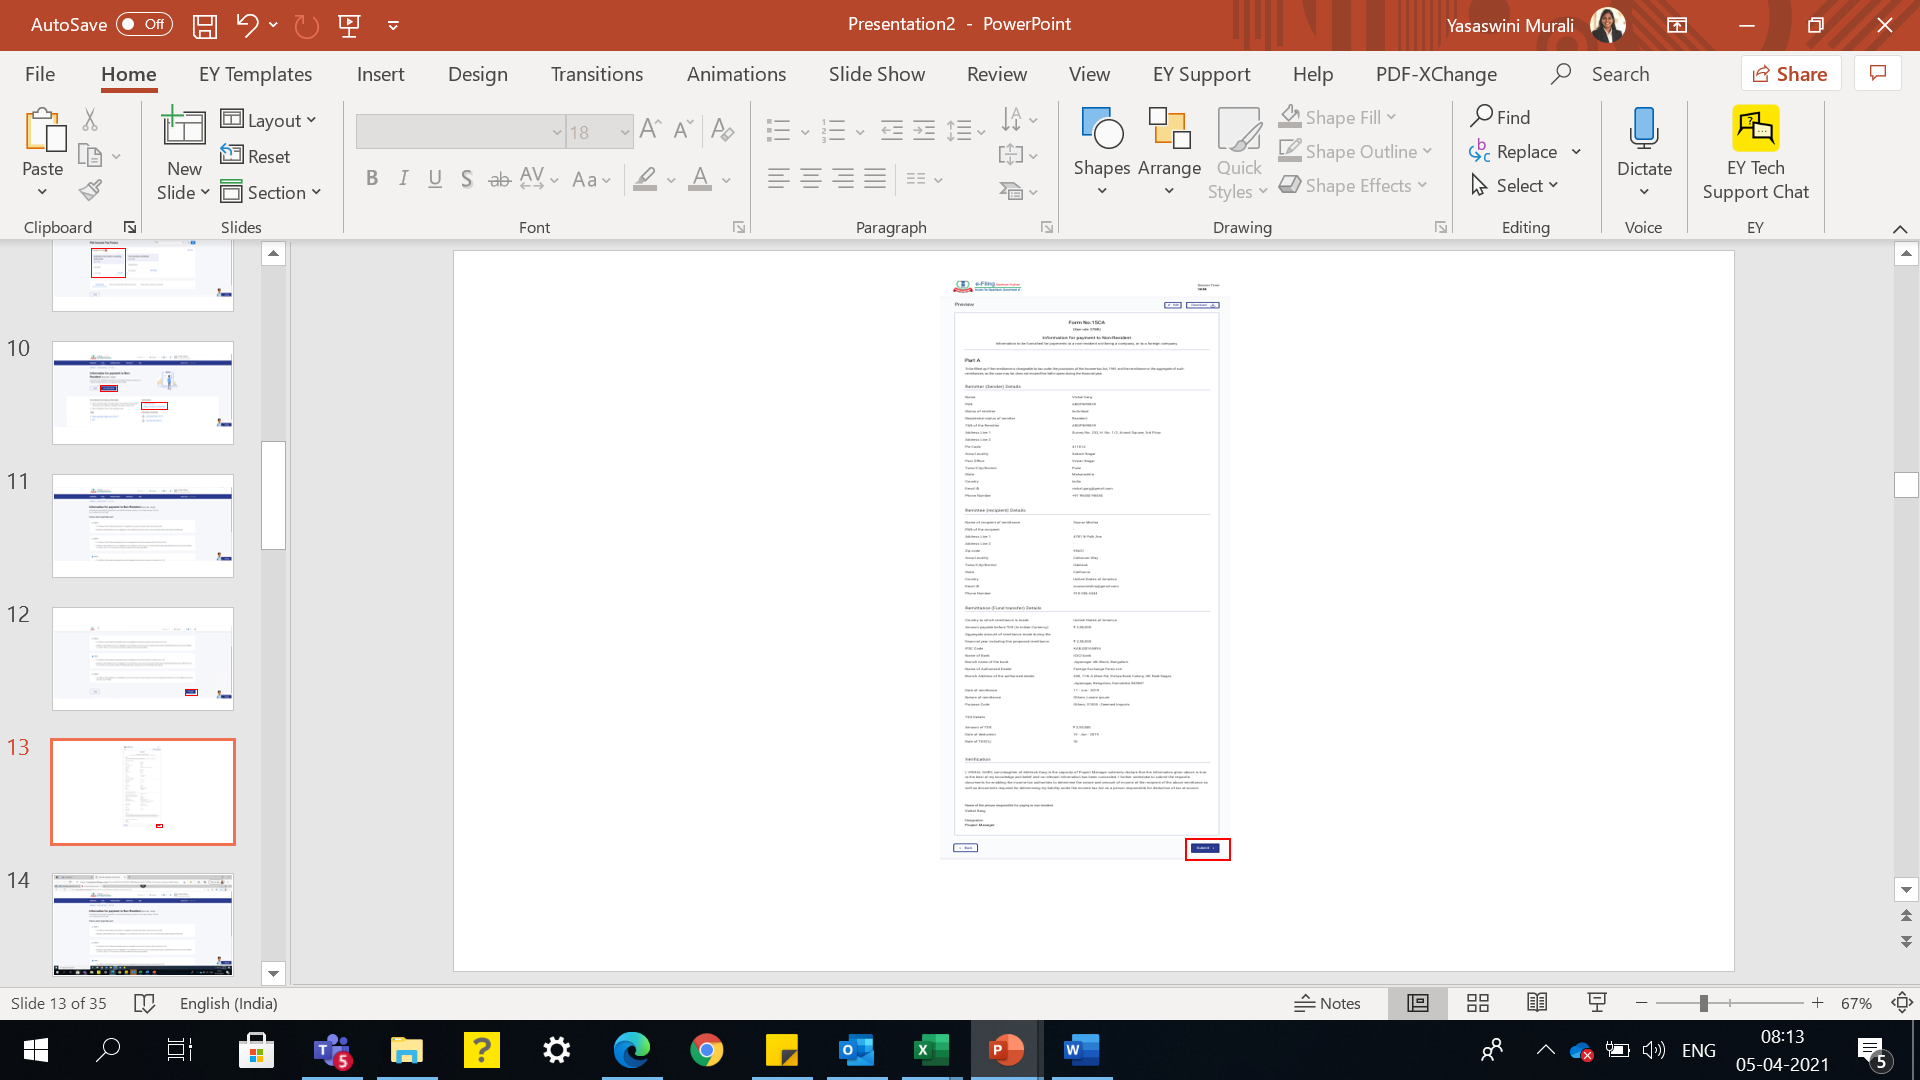This screenshot has height=1080, width=1920.
Task: Toggle Bold formatting
Action: pyautogui.click(x=372, y=179)
